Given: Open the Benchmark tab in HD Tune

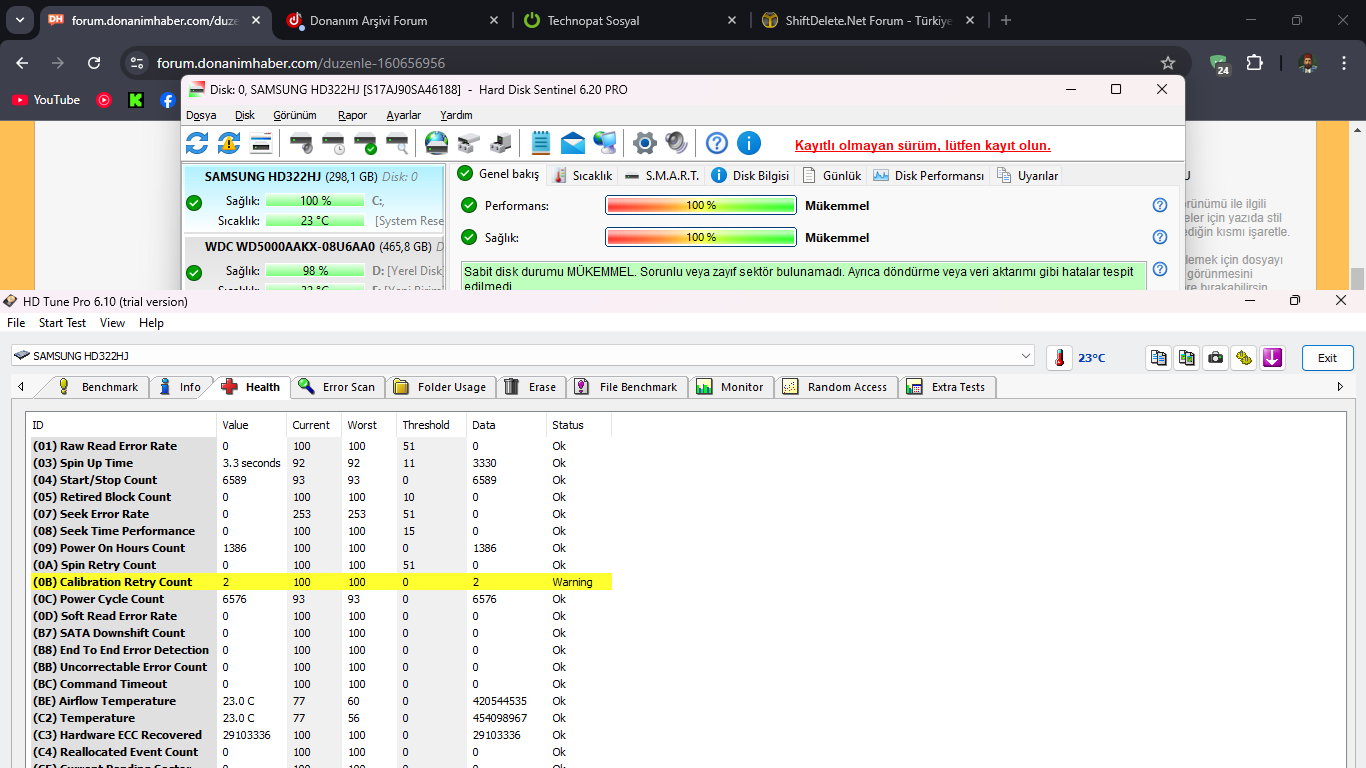Looking at the screenshot, I should point(98,387).
